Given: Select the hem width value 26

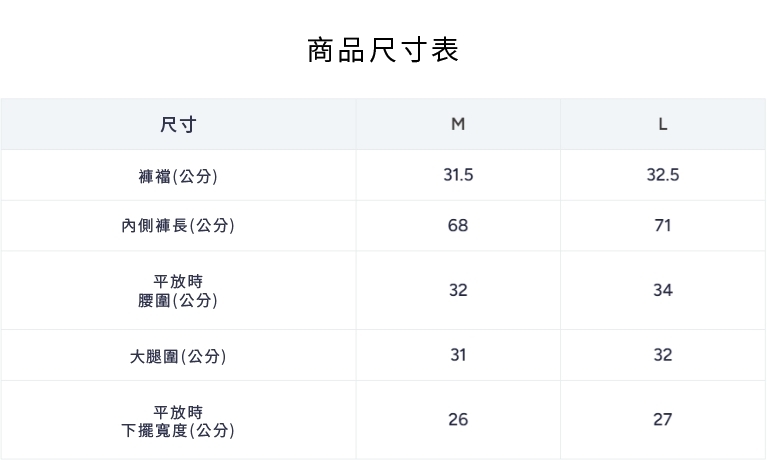Looking at the screenshot, I should 458,420.
